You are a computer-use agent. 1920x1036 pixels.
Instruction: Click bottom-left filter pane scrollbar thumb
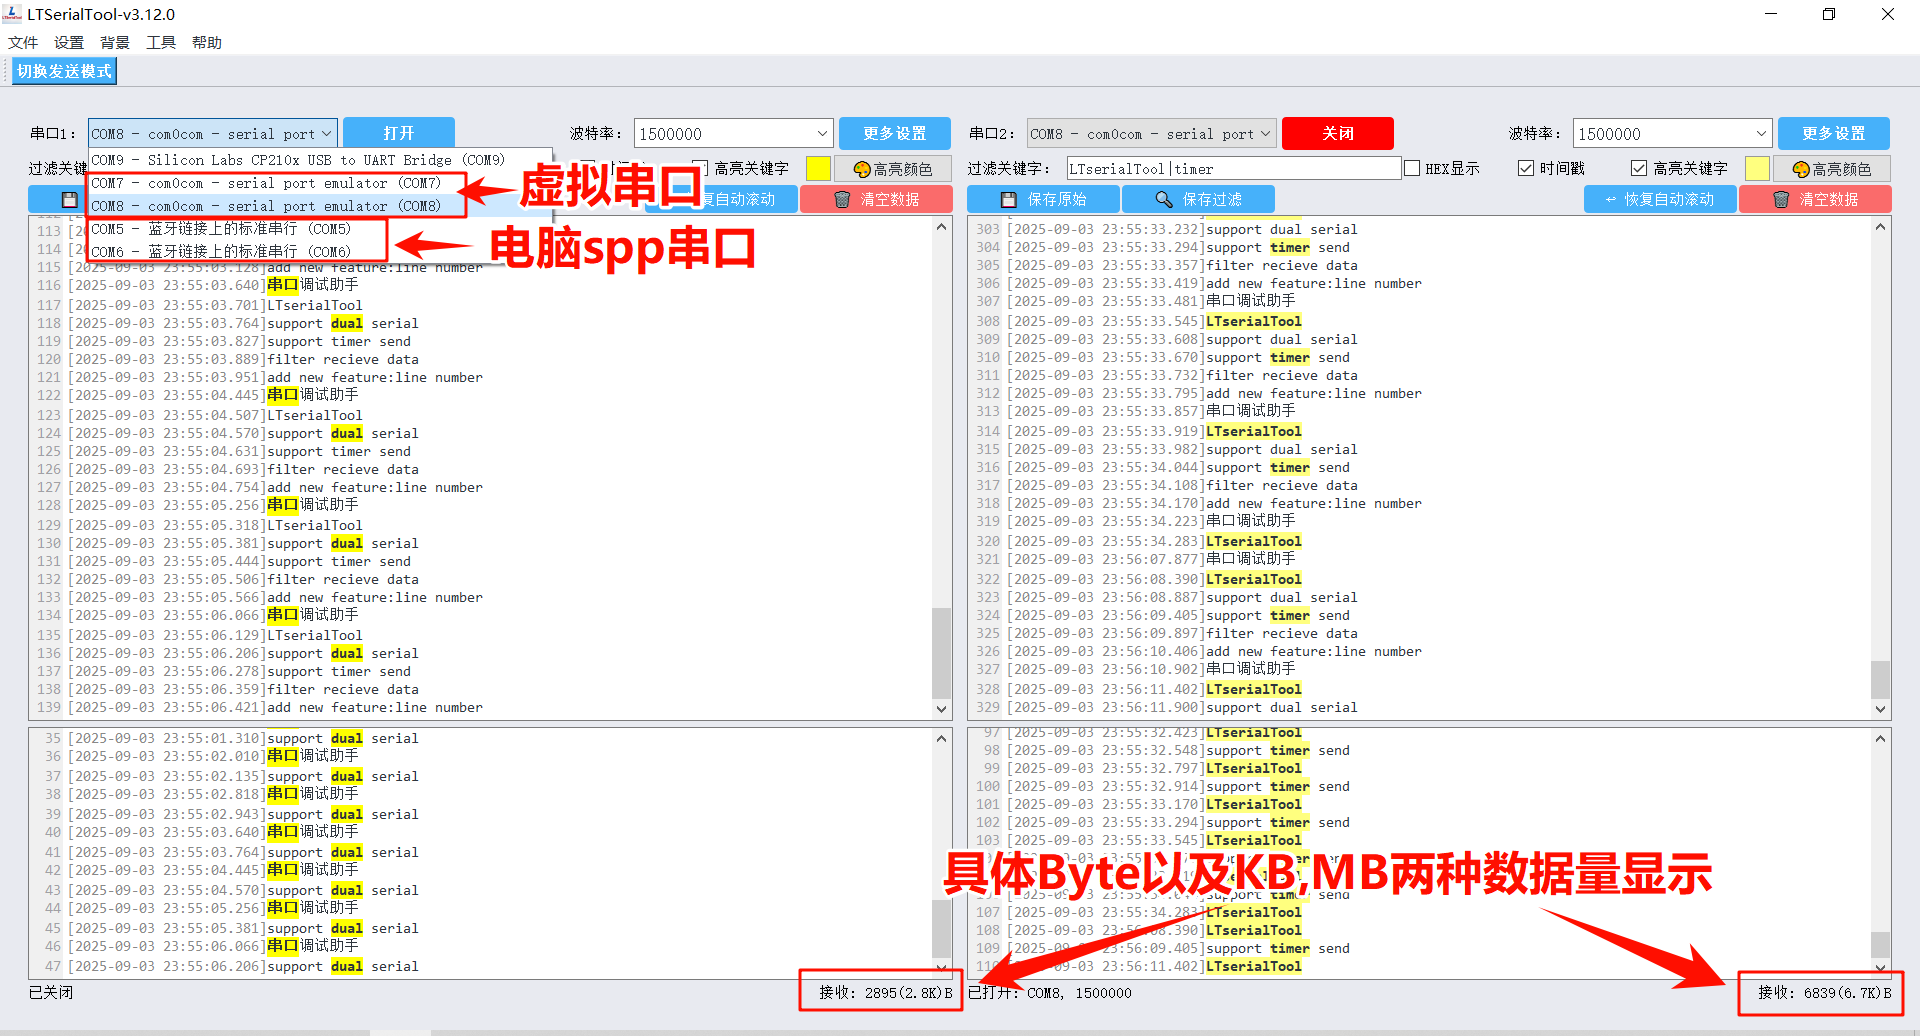pyautogui.click(x=941, y=929)
